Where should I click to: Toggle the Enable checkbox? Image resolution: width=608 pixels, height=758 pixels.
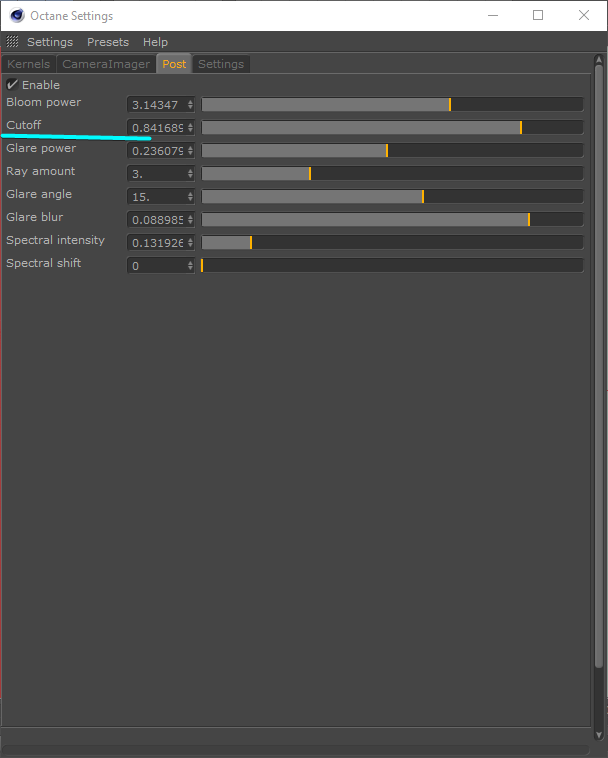point(12,85)
